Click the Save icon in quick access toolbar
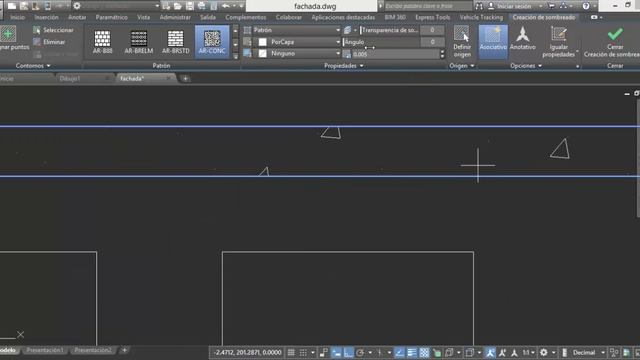The image size is (640, 360). coord(190,6)
